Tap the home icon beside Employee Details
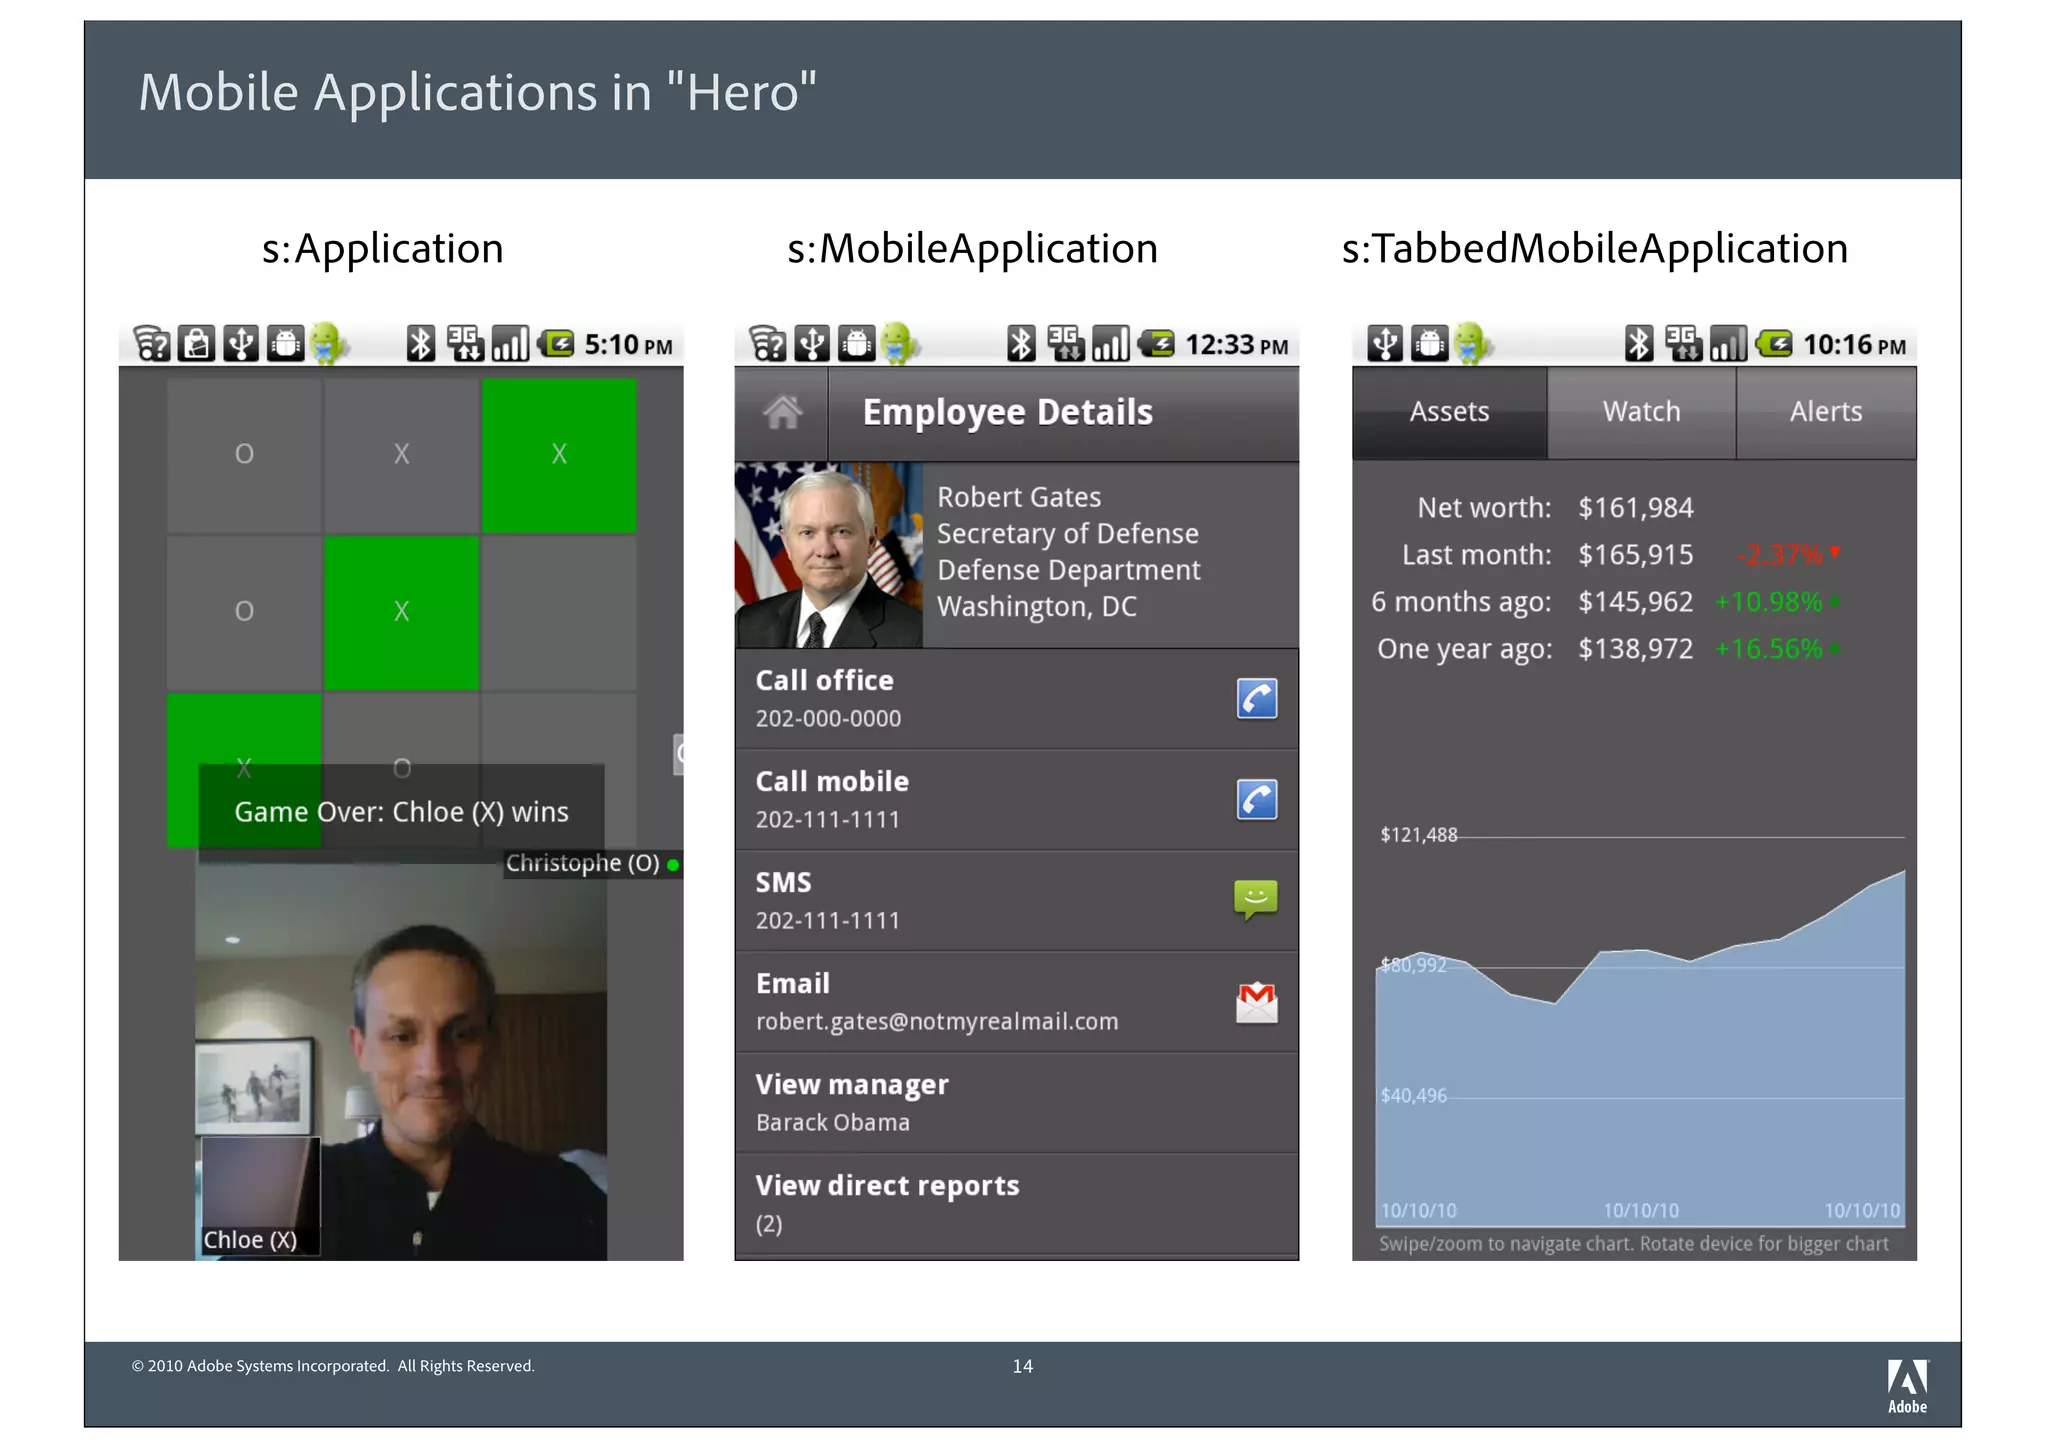Screen dimensions: 2048x1448 point(782,412)
